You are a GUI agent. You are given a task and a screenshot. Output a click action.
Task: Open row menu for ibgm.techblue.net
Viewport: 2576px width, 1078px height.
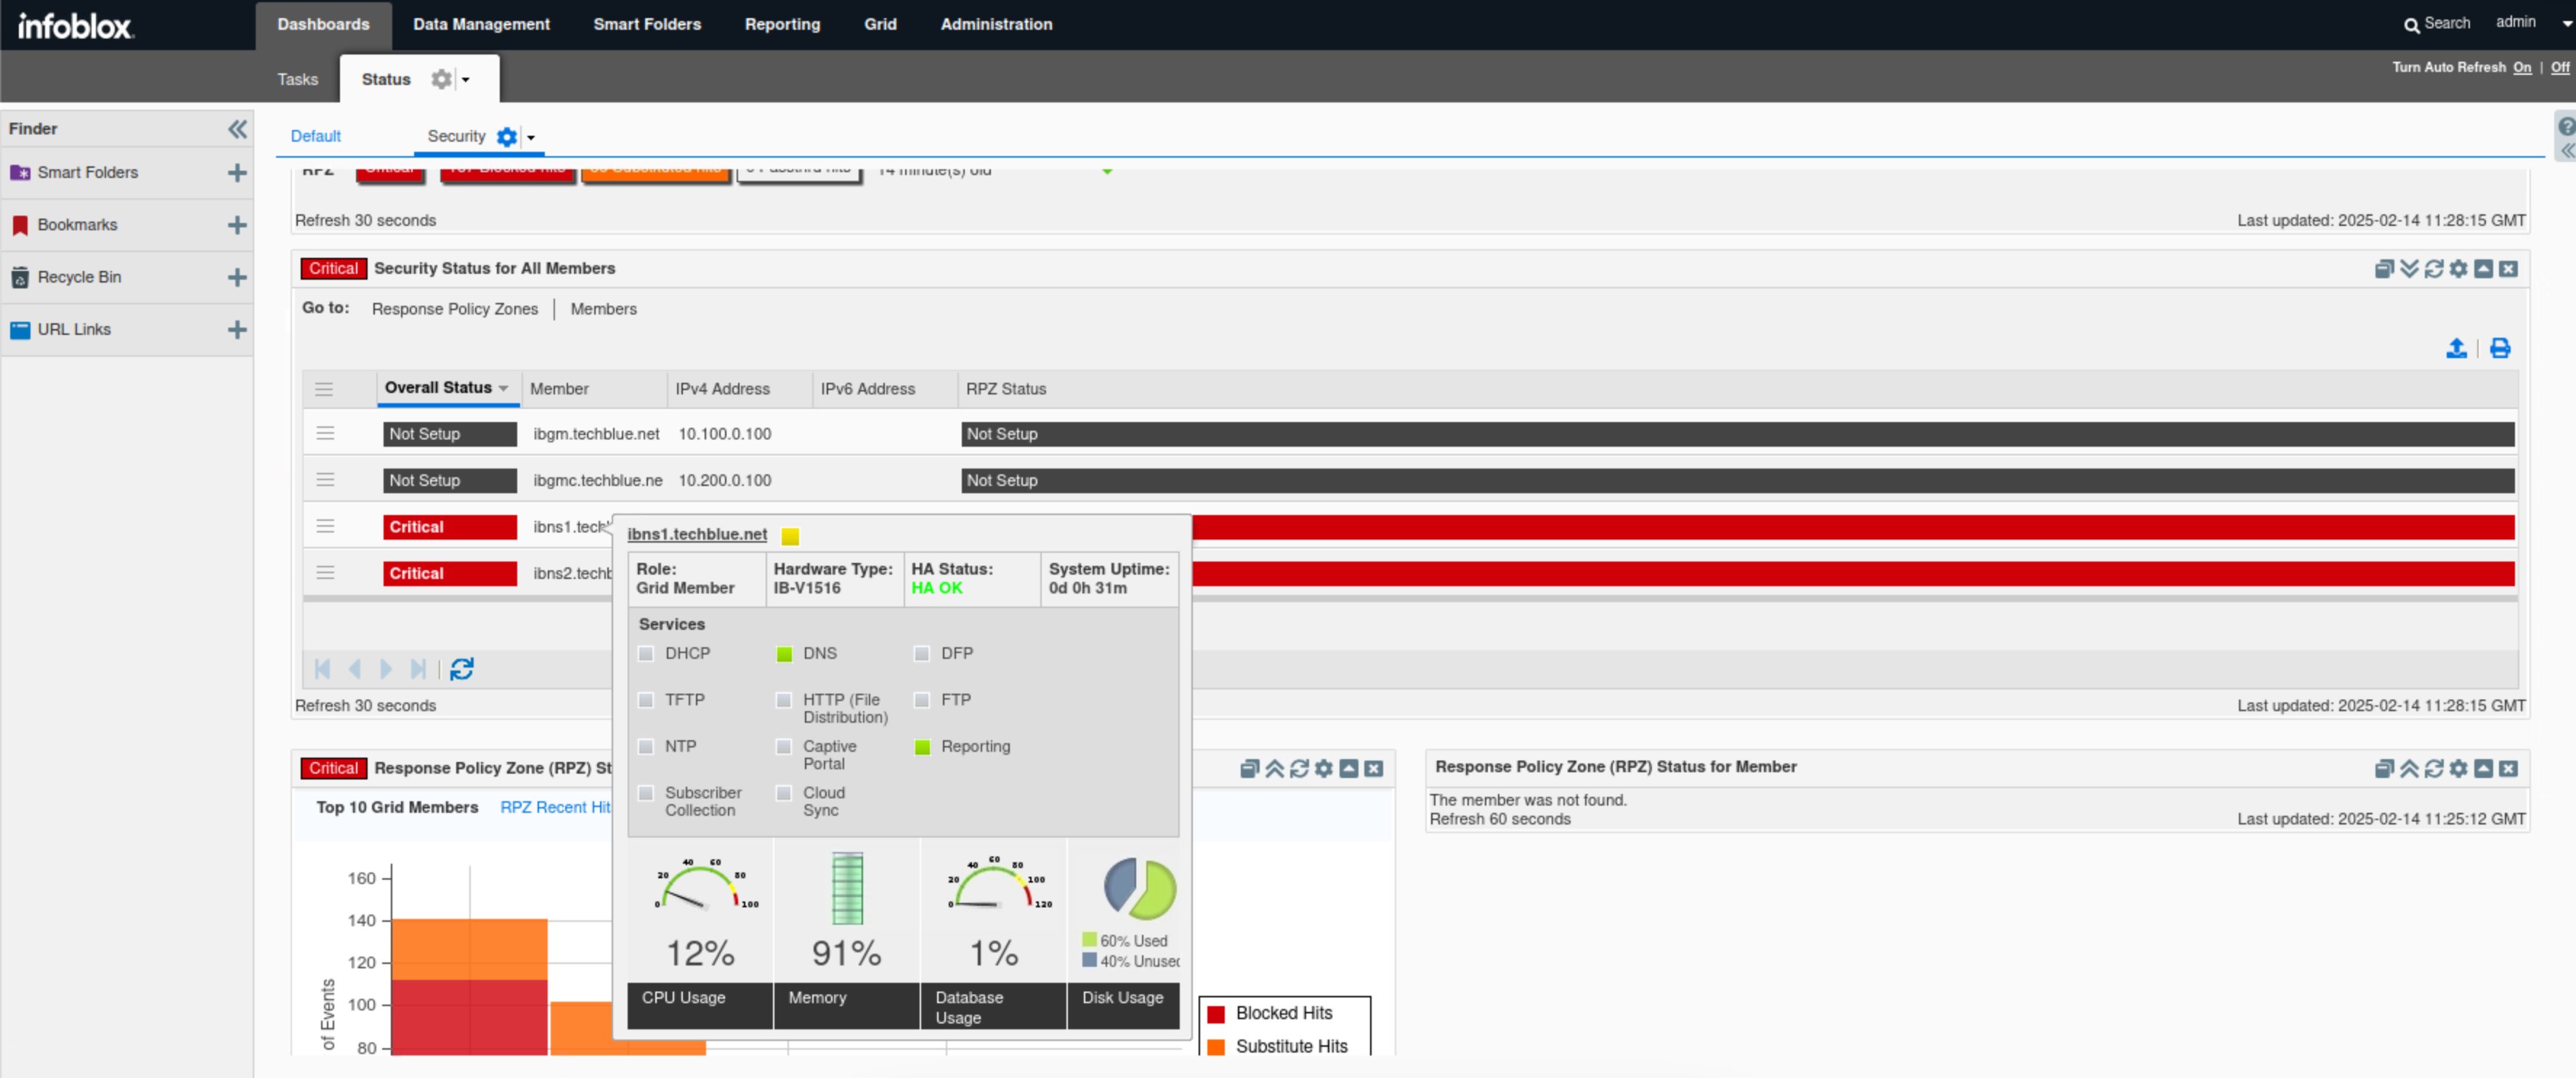pyautogui.click(x=325, y=434)
